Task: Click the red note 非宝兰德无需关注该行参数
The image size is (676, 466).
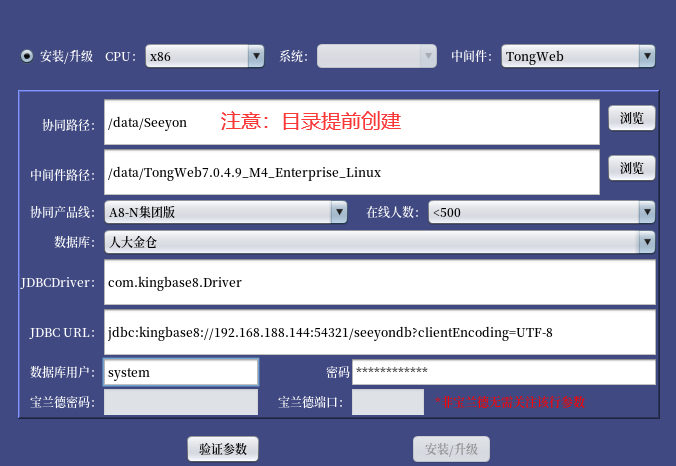Action: click(x=510, y=402)
